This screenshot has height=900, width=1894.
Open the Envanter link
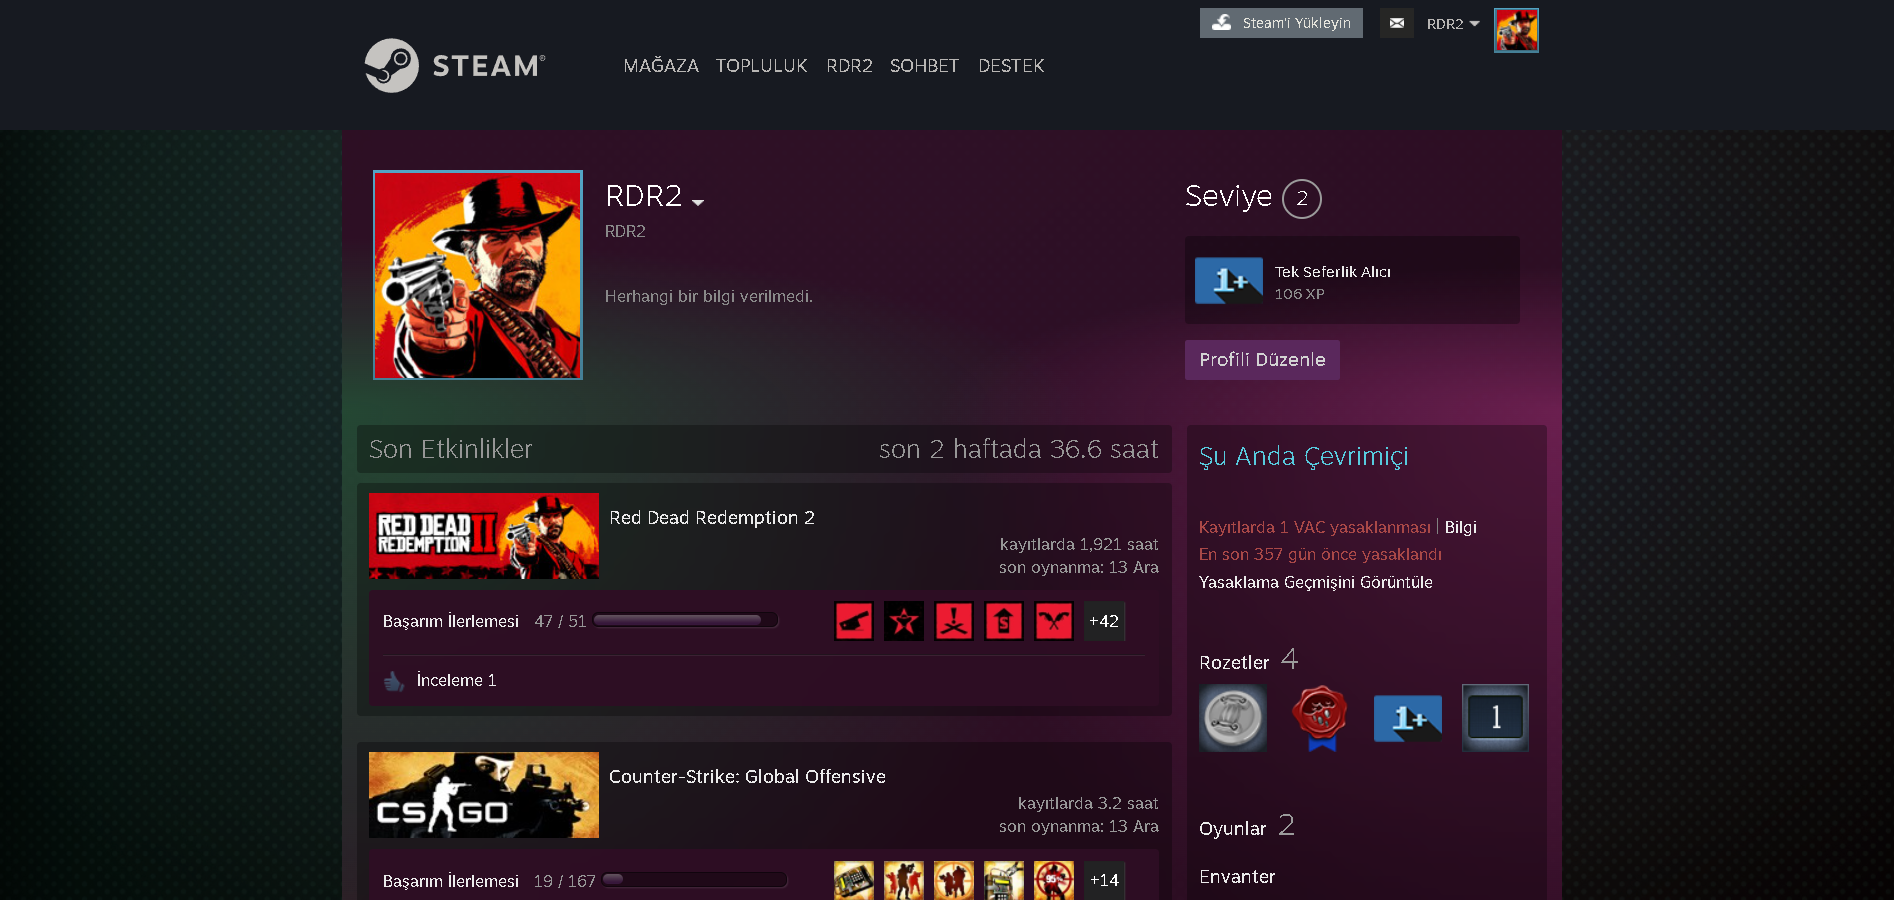point(1237,876)
